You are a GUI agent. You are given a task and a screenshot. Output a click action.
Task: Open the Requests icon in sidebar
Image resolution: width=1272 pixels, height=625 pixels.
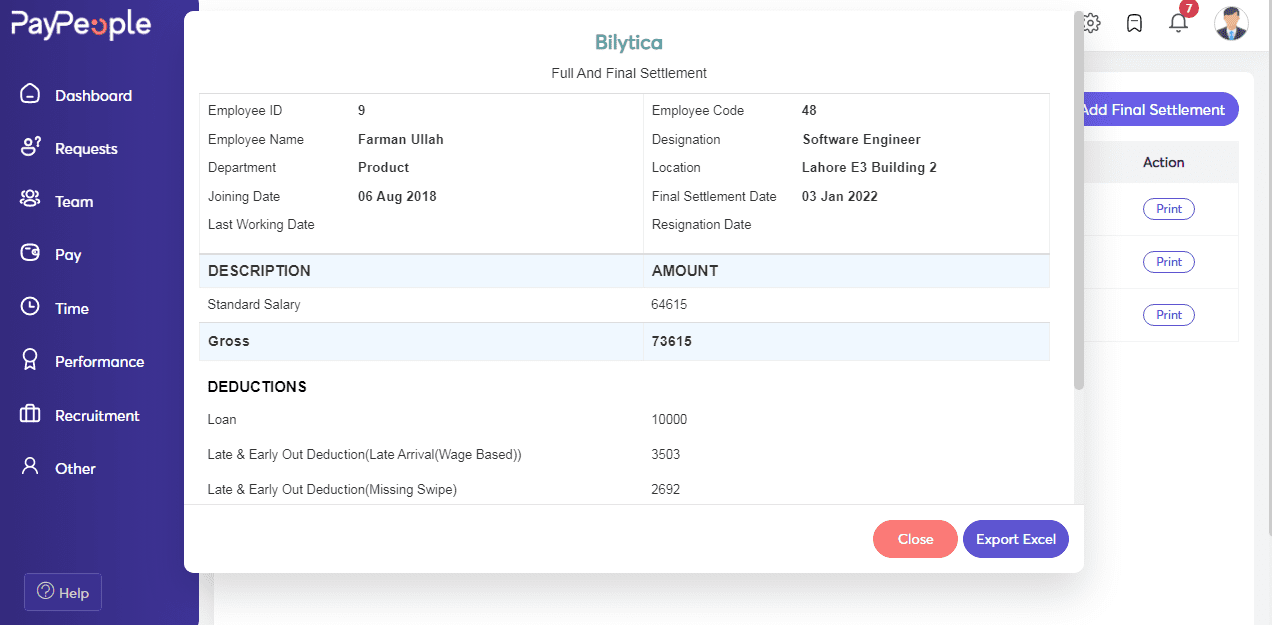tap(30, 148)
